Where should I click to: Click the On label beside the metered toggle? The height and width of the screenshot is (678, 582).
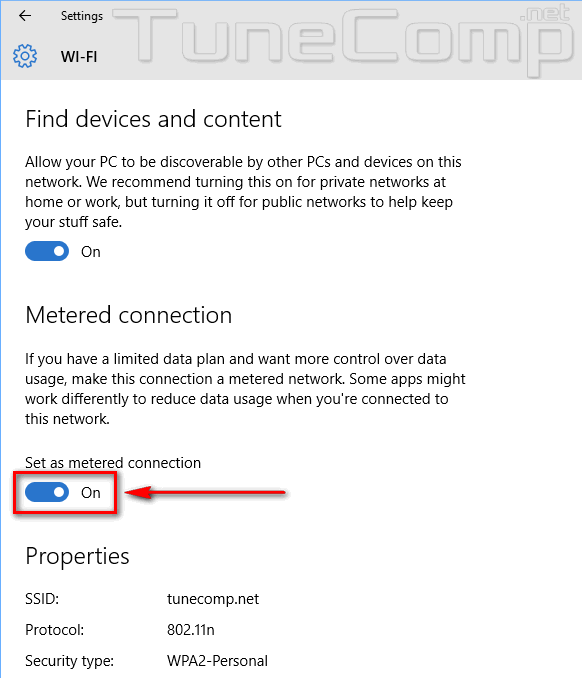(91, 493)
